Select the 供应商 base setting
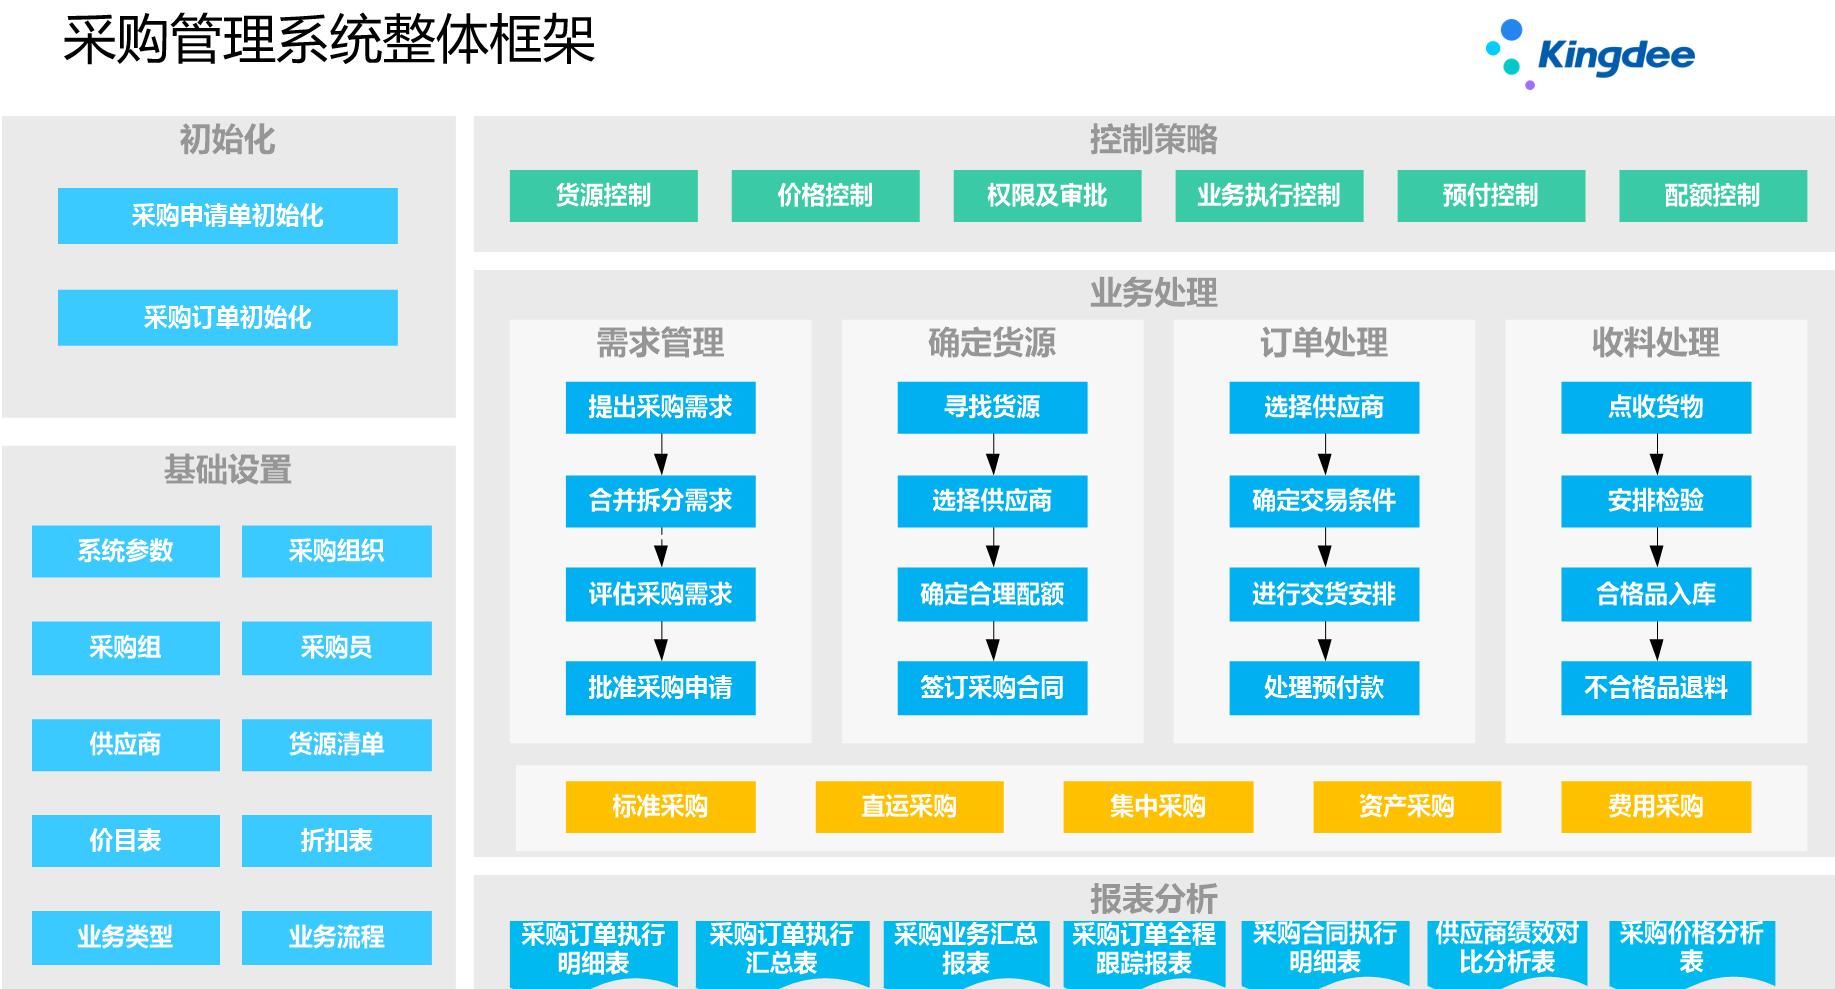The height and width of the screenshot is (989, 1835). tap(125, 744)
